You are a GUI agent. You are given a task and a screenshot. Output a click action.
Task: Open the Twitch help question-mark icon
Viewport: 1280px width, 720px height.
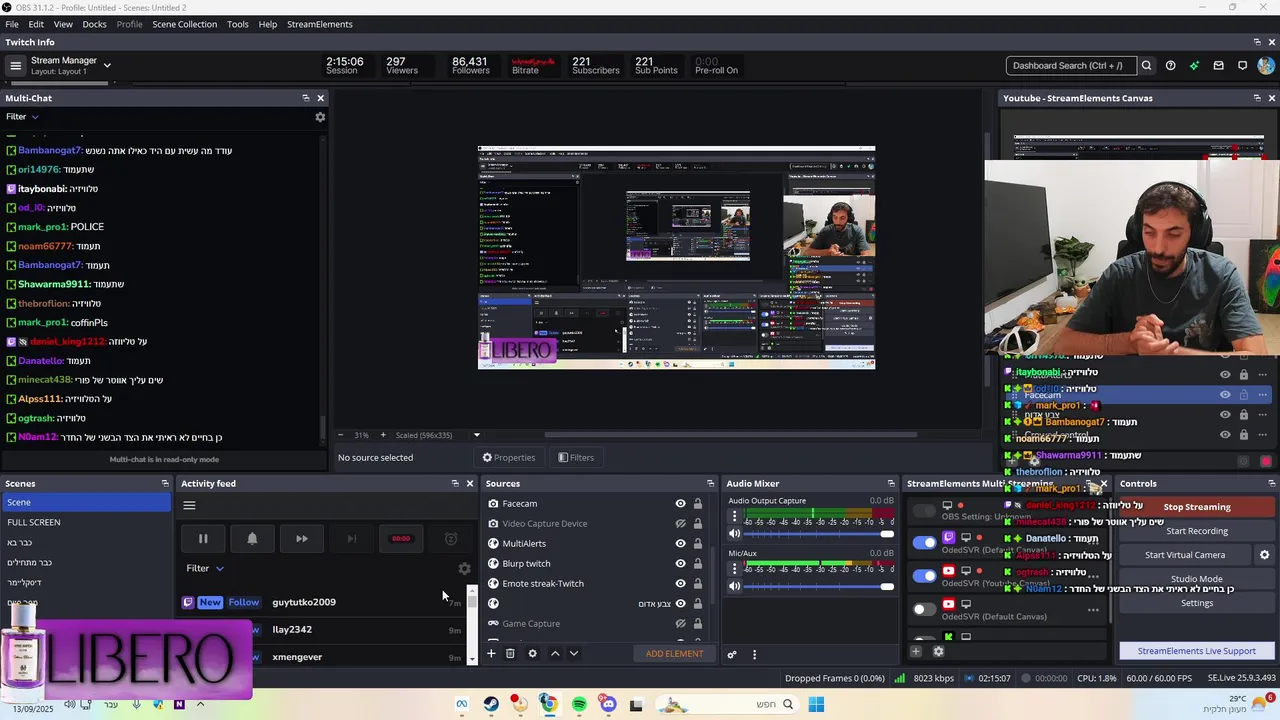coord(1170,66)
